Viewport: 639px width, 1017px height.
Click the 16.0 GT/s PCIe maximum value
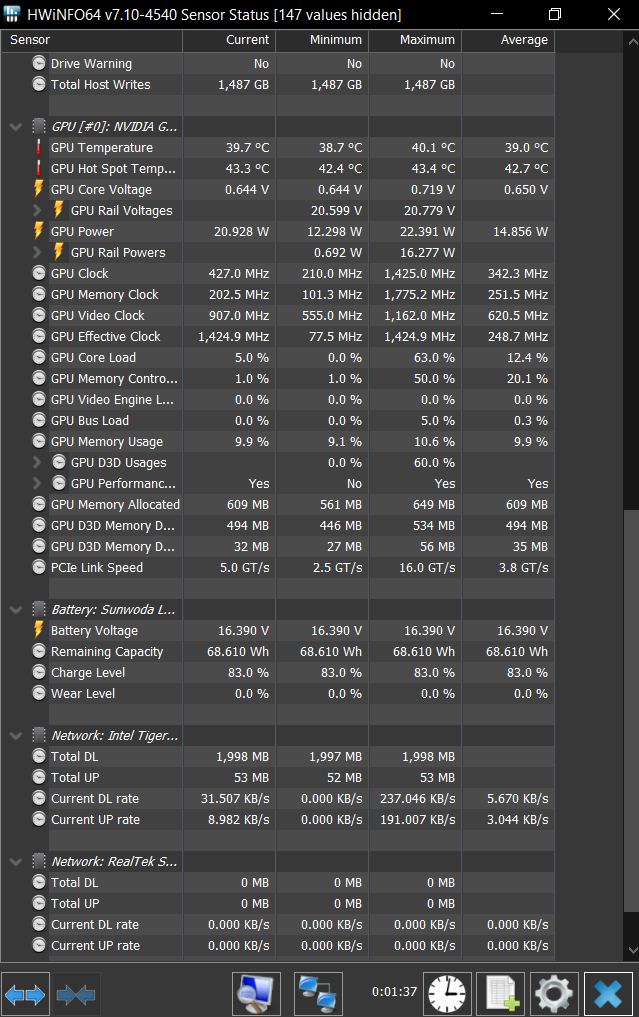(427, 568)
